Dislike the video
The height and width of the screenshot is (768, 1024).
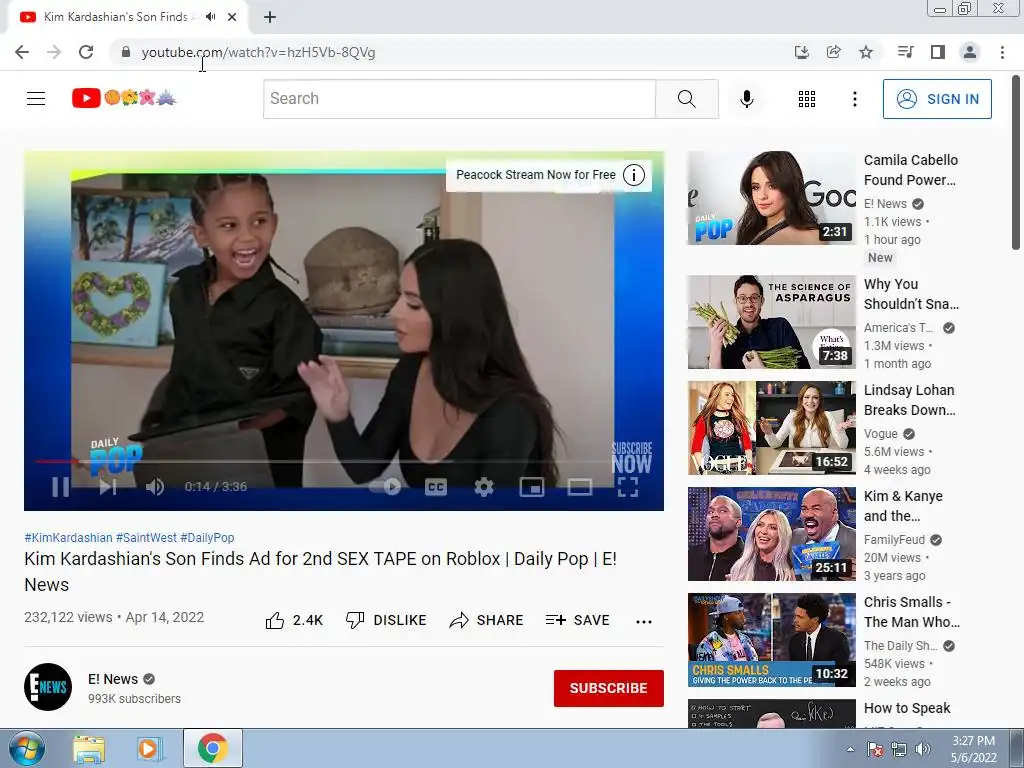386,620
